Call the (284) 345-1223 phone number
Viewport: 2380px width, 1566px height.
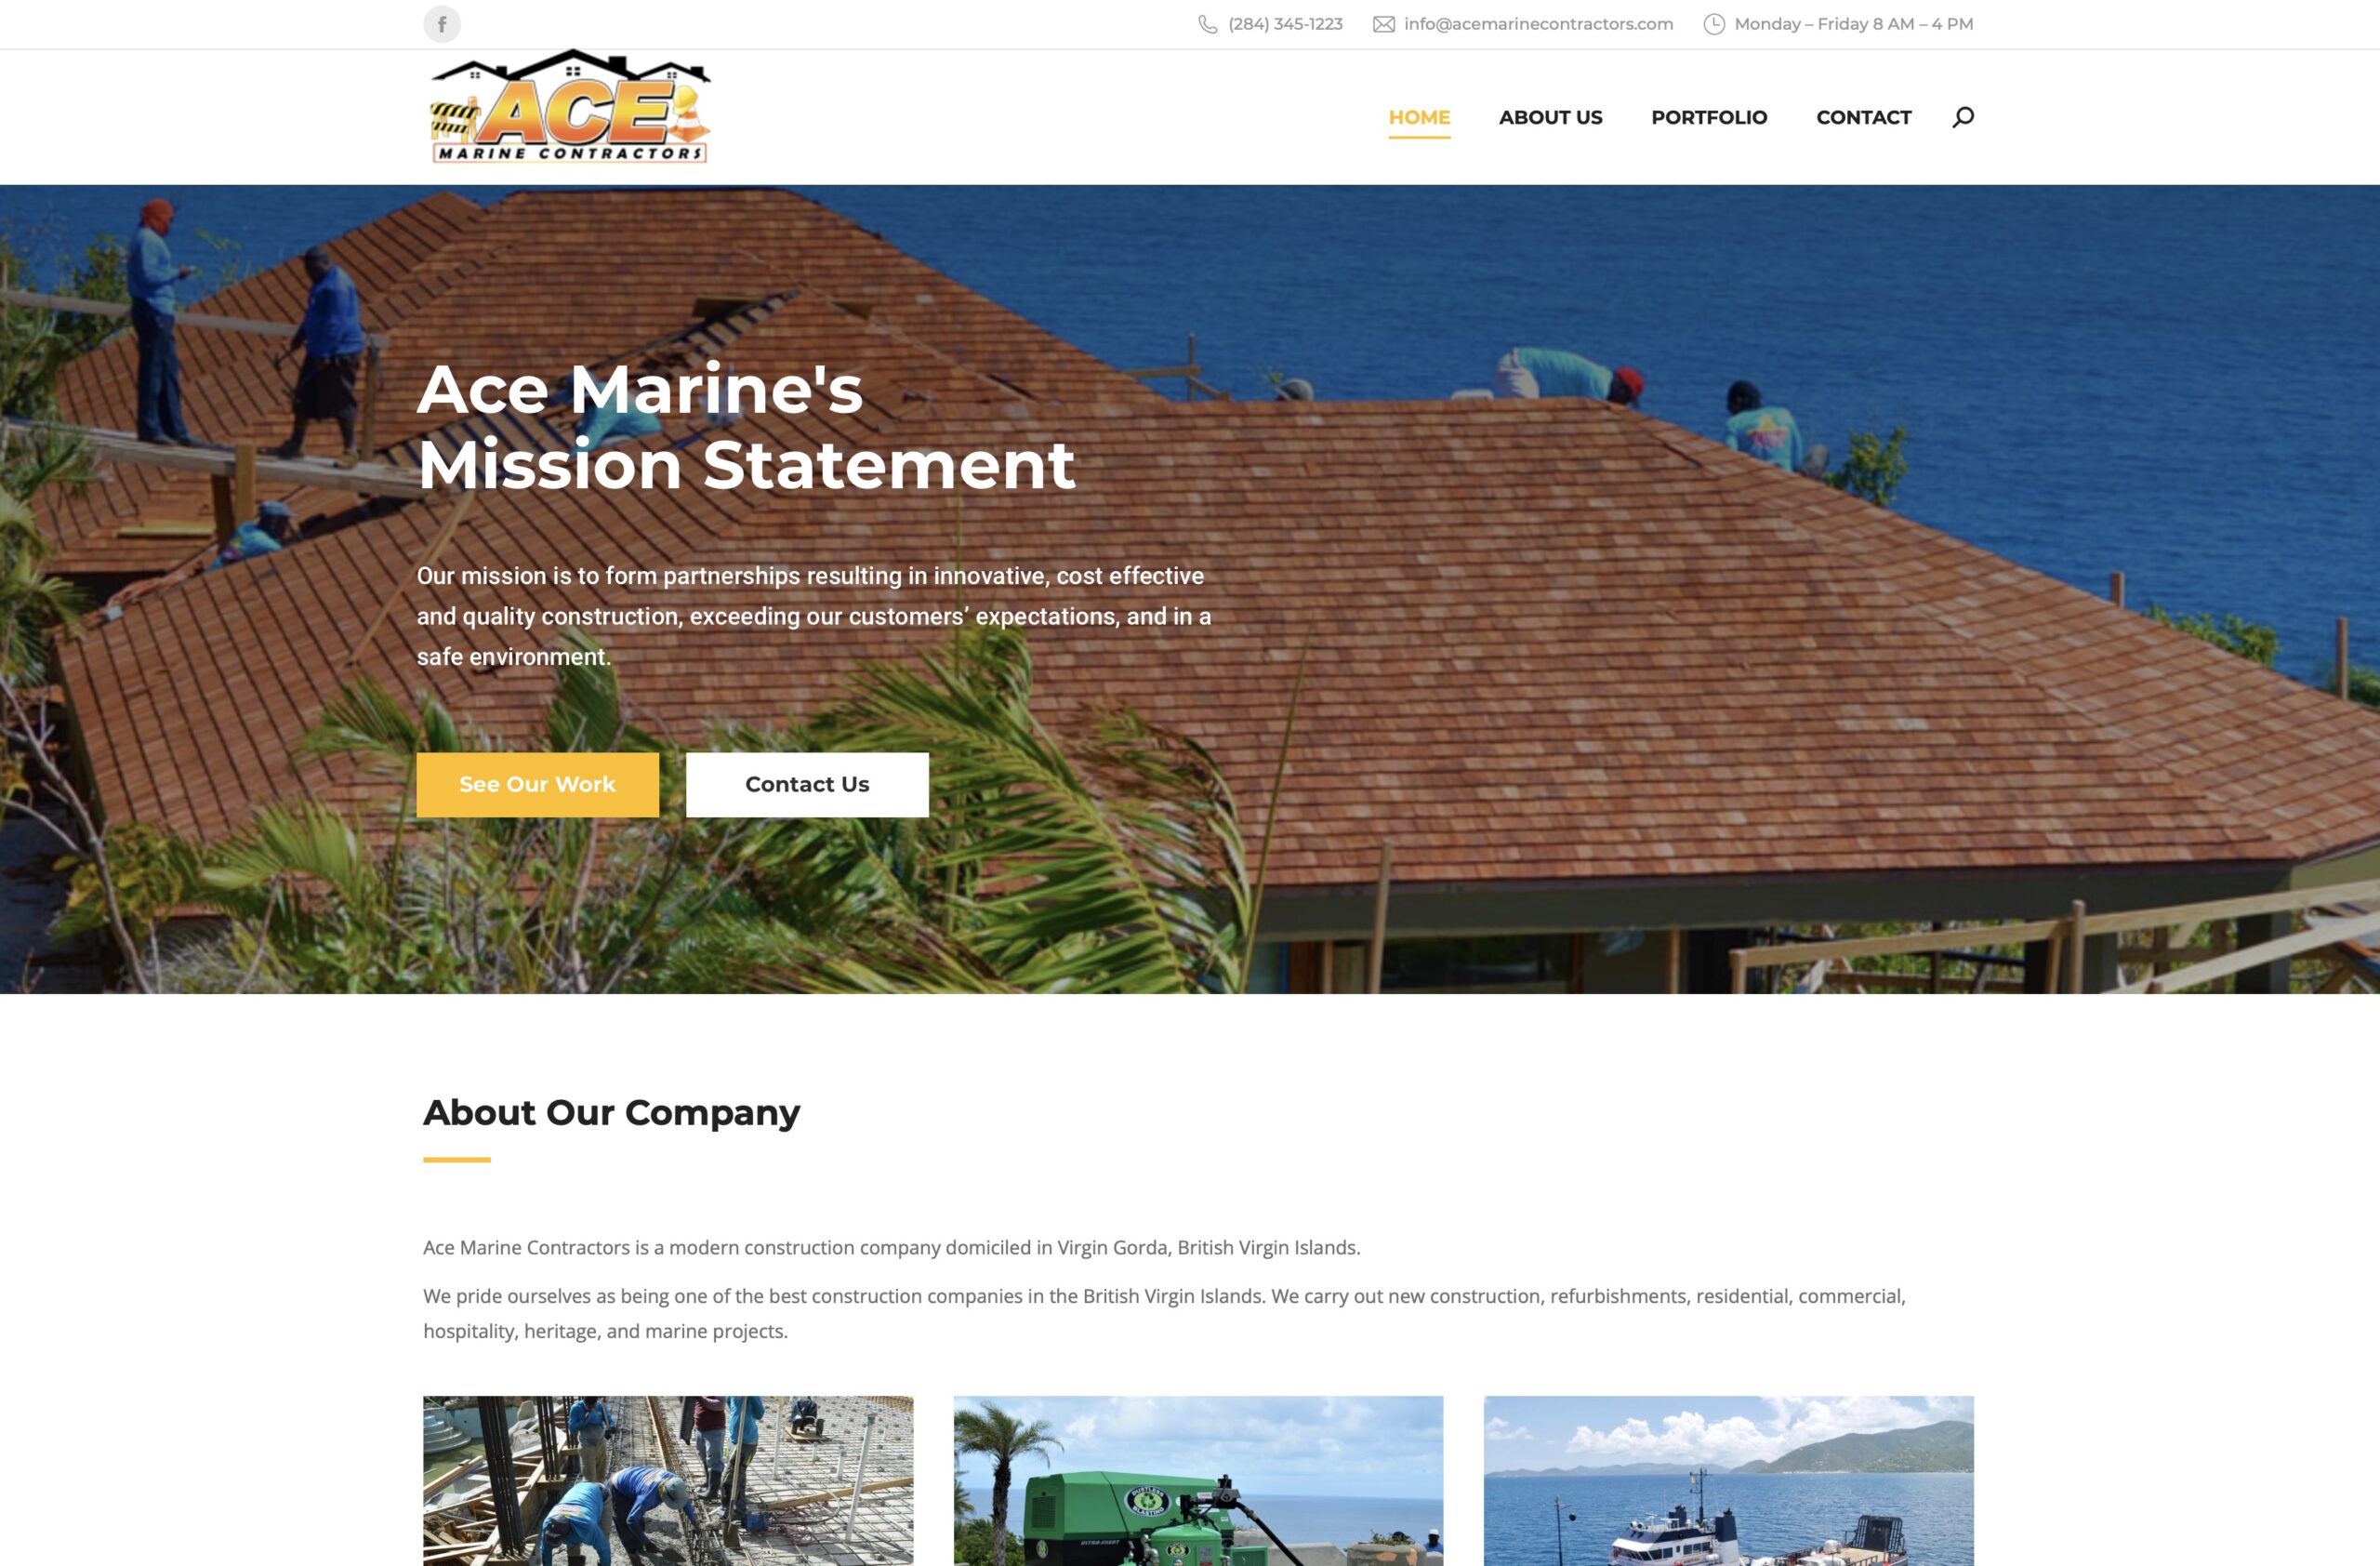tap(1285, 24)
